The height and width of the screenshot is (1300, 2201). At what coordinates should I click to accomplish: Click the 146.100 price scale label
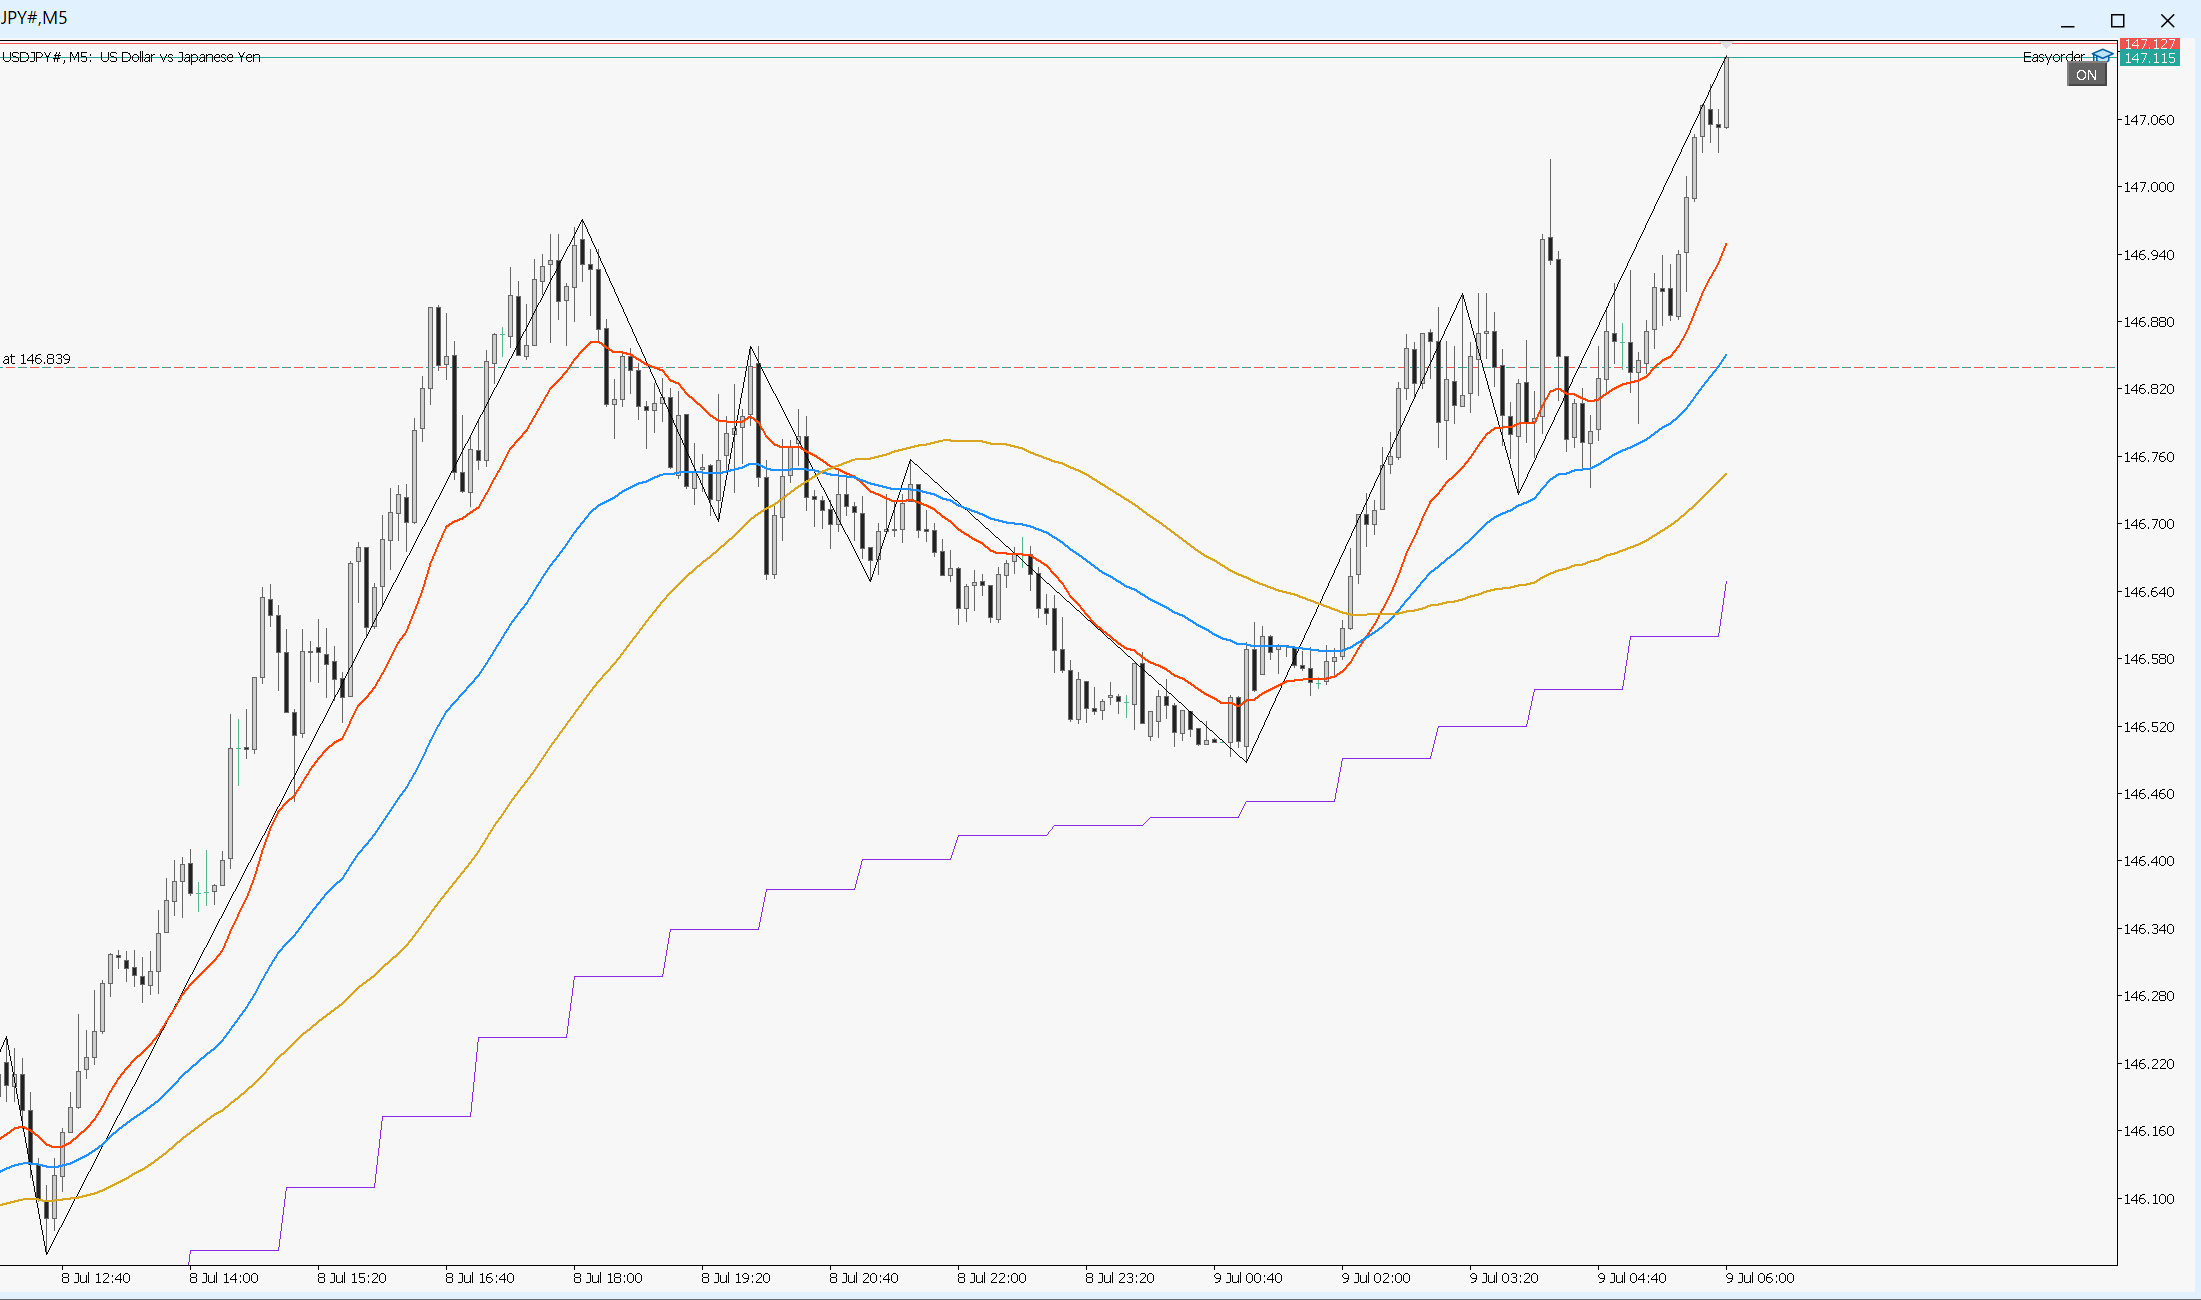(2149, 1199)
